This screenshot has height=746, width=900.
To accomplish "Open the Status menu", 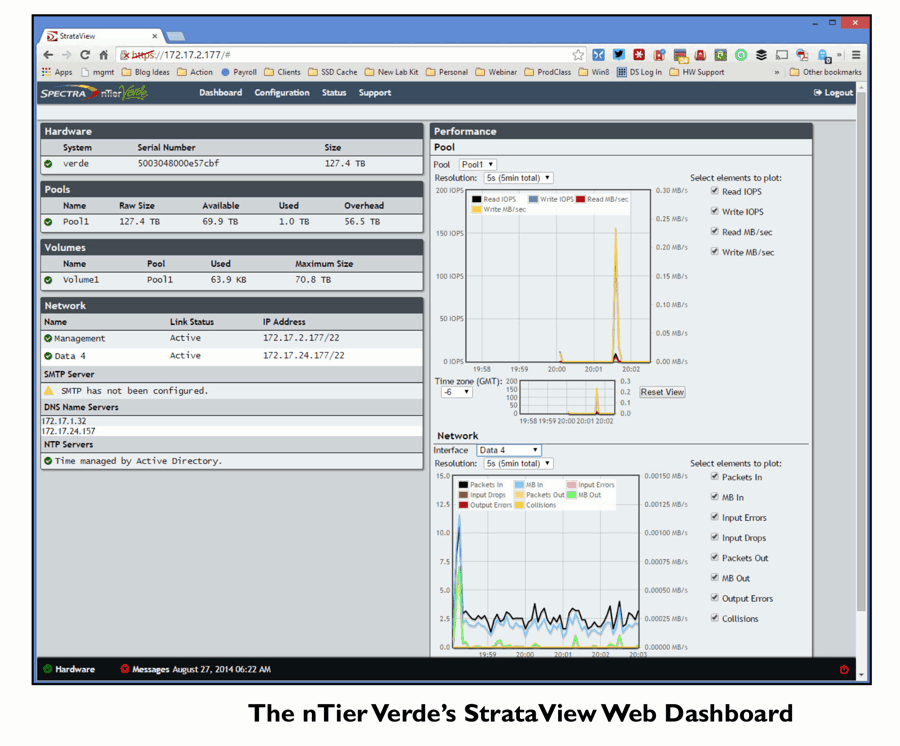I will pyautogui.click(x=334, y=92).
